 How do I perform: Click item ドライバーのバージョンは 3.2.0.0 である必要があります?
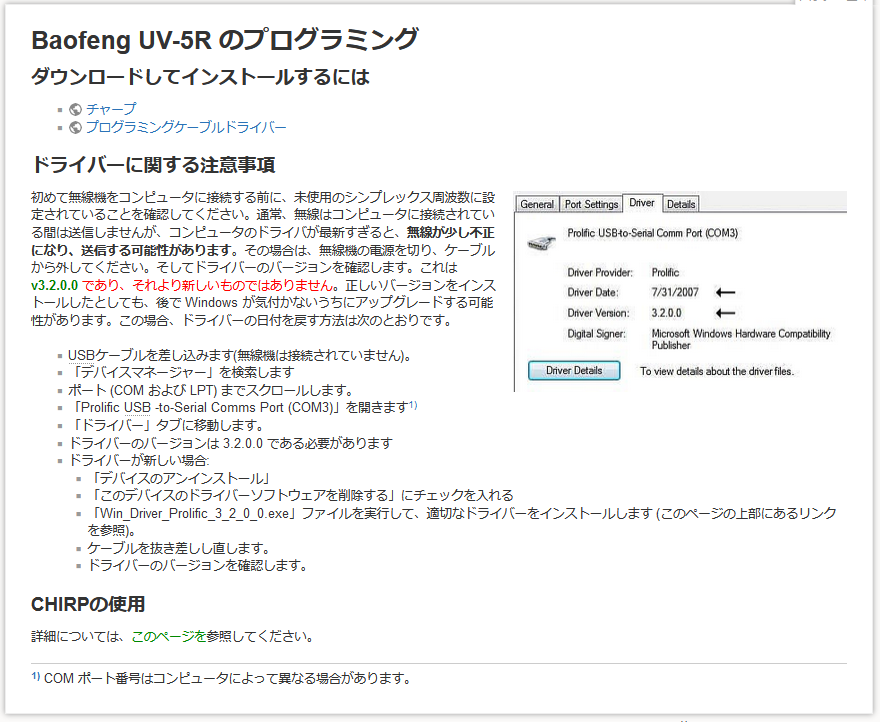(x=230, y=443)
